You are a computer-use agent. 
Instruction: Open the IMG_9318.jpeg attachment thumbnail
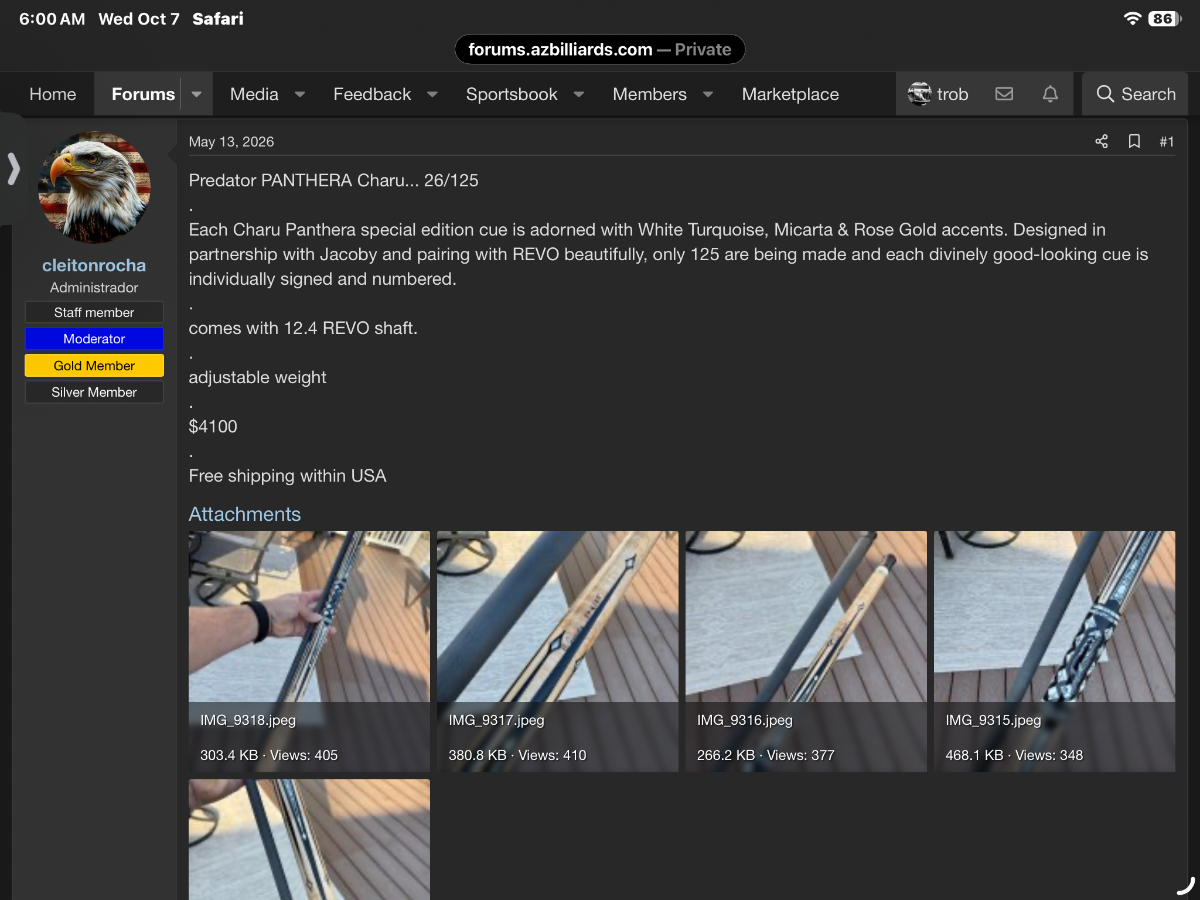(x=309, y=651)
